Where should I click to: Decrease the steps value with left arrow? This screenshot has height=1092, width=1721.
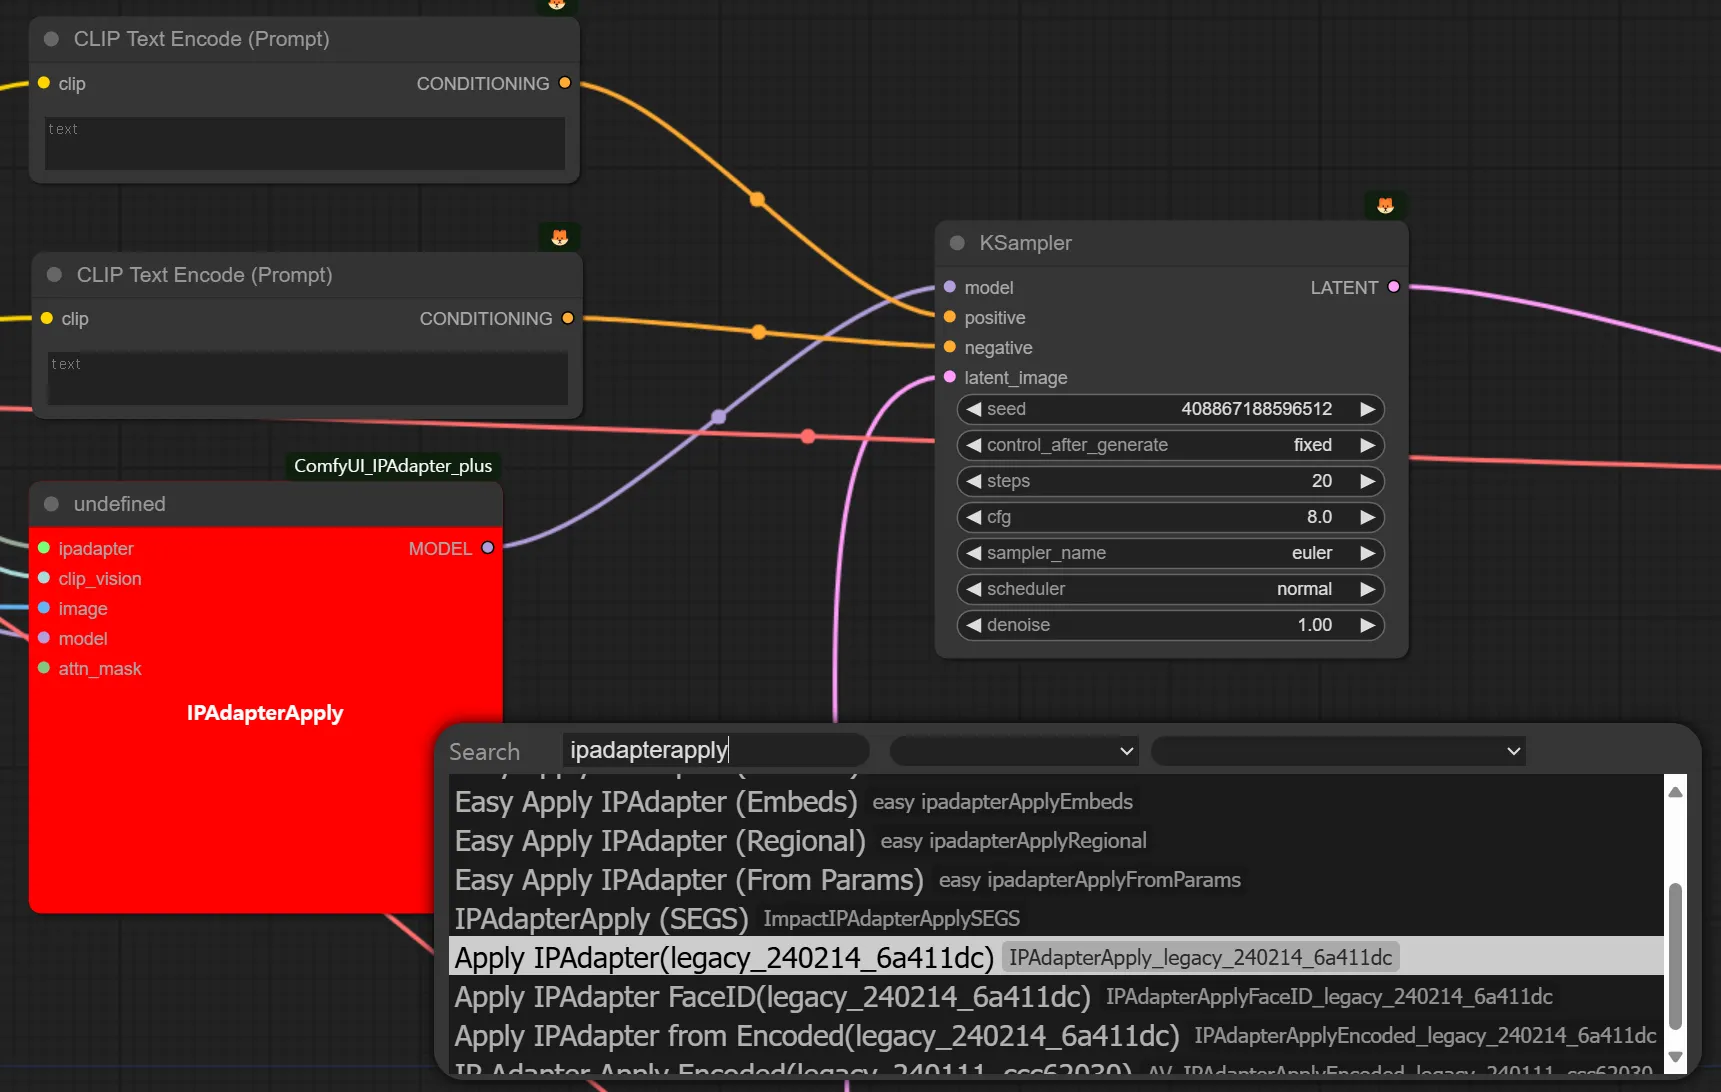click(x=973, y=481)
